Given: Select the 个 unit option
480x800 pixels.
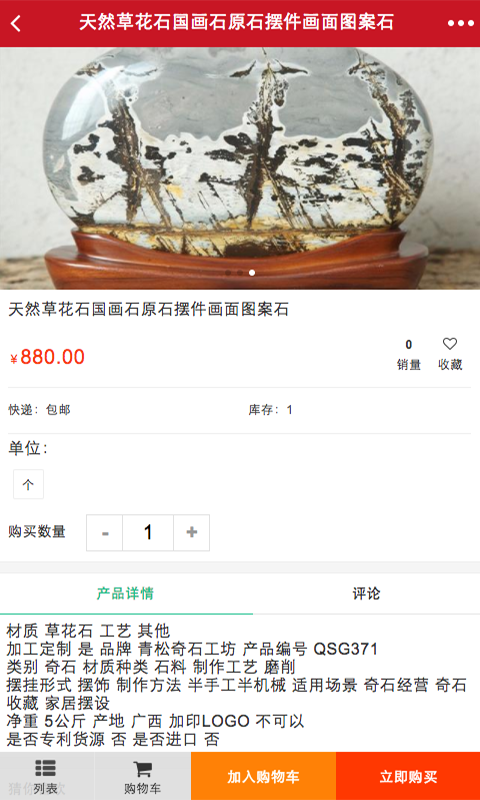Looking at the screenshot, I should (x=28, y=484).
